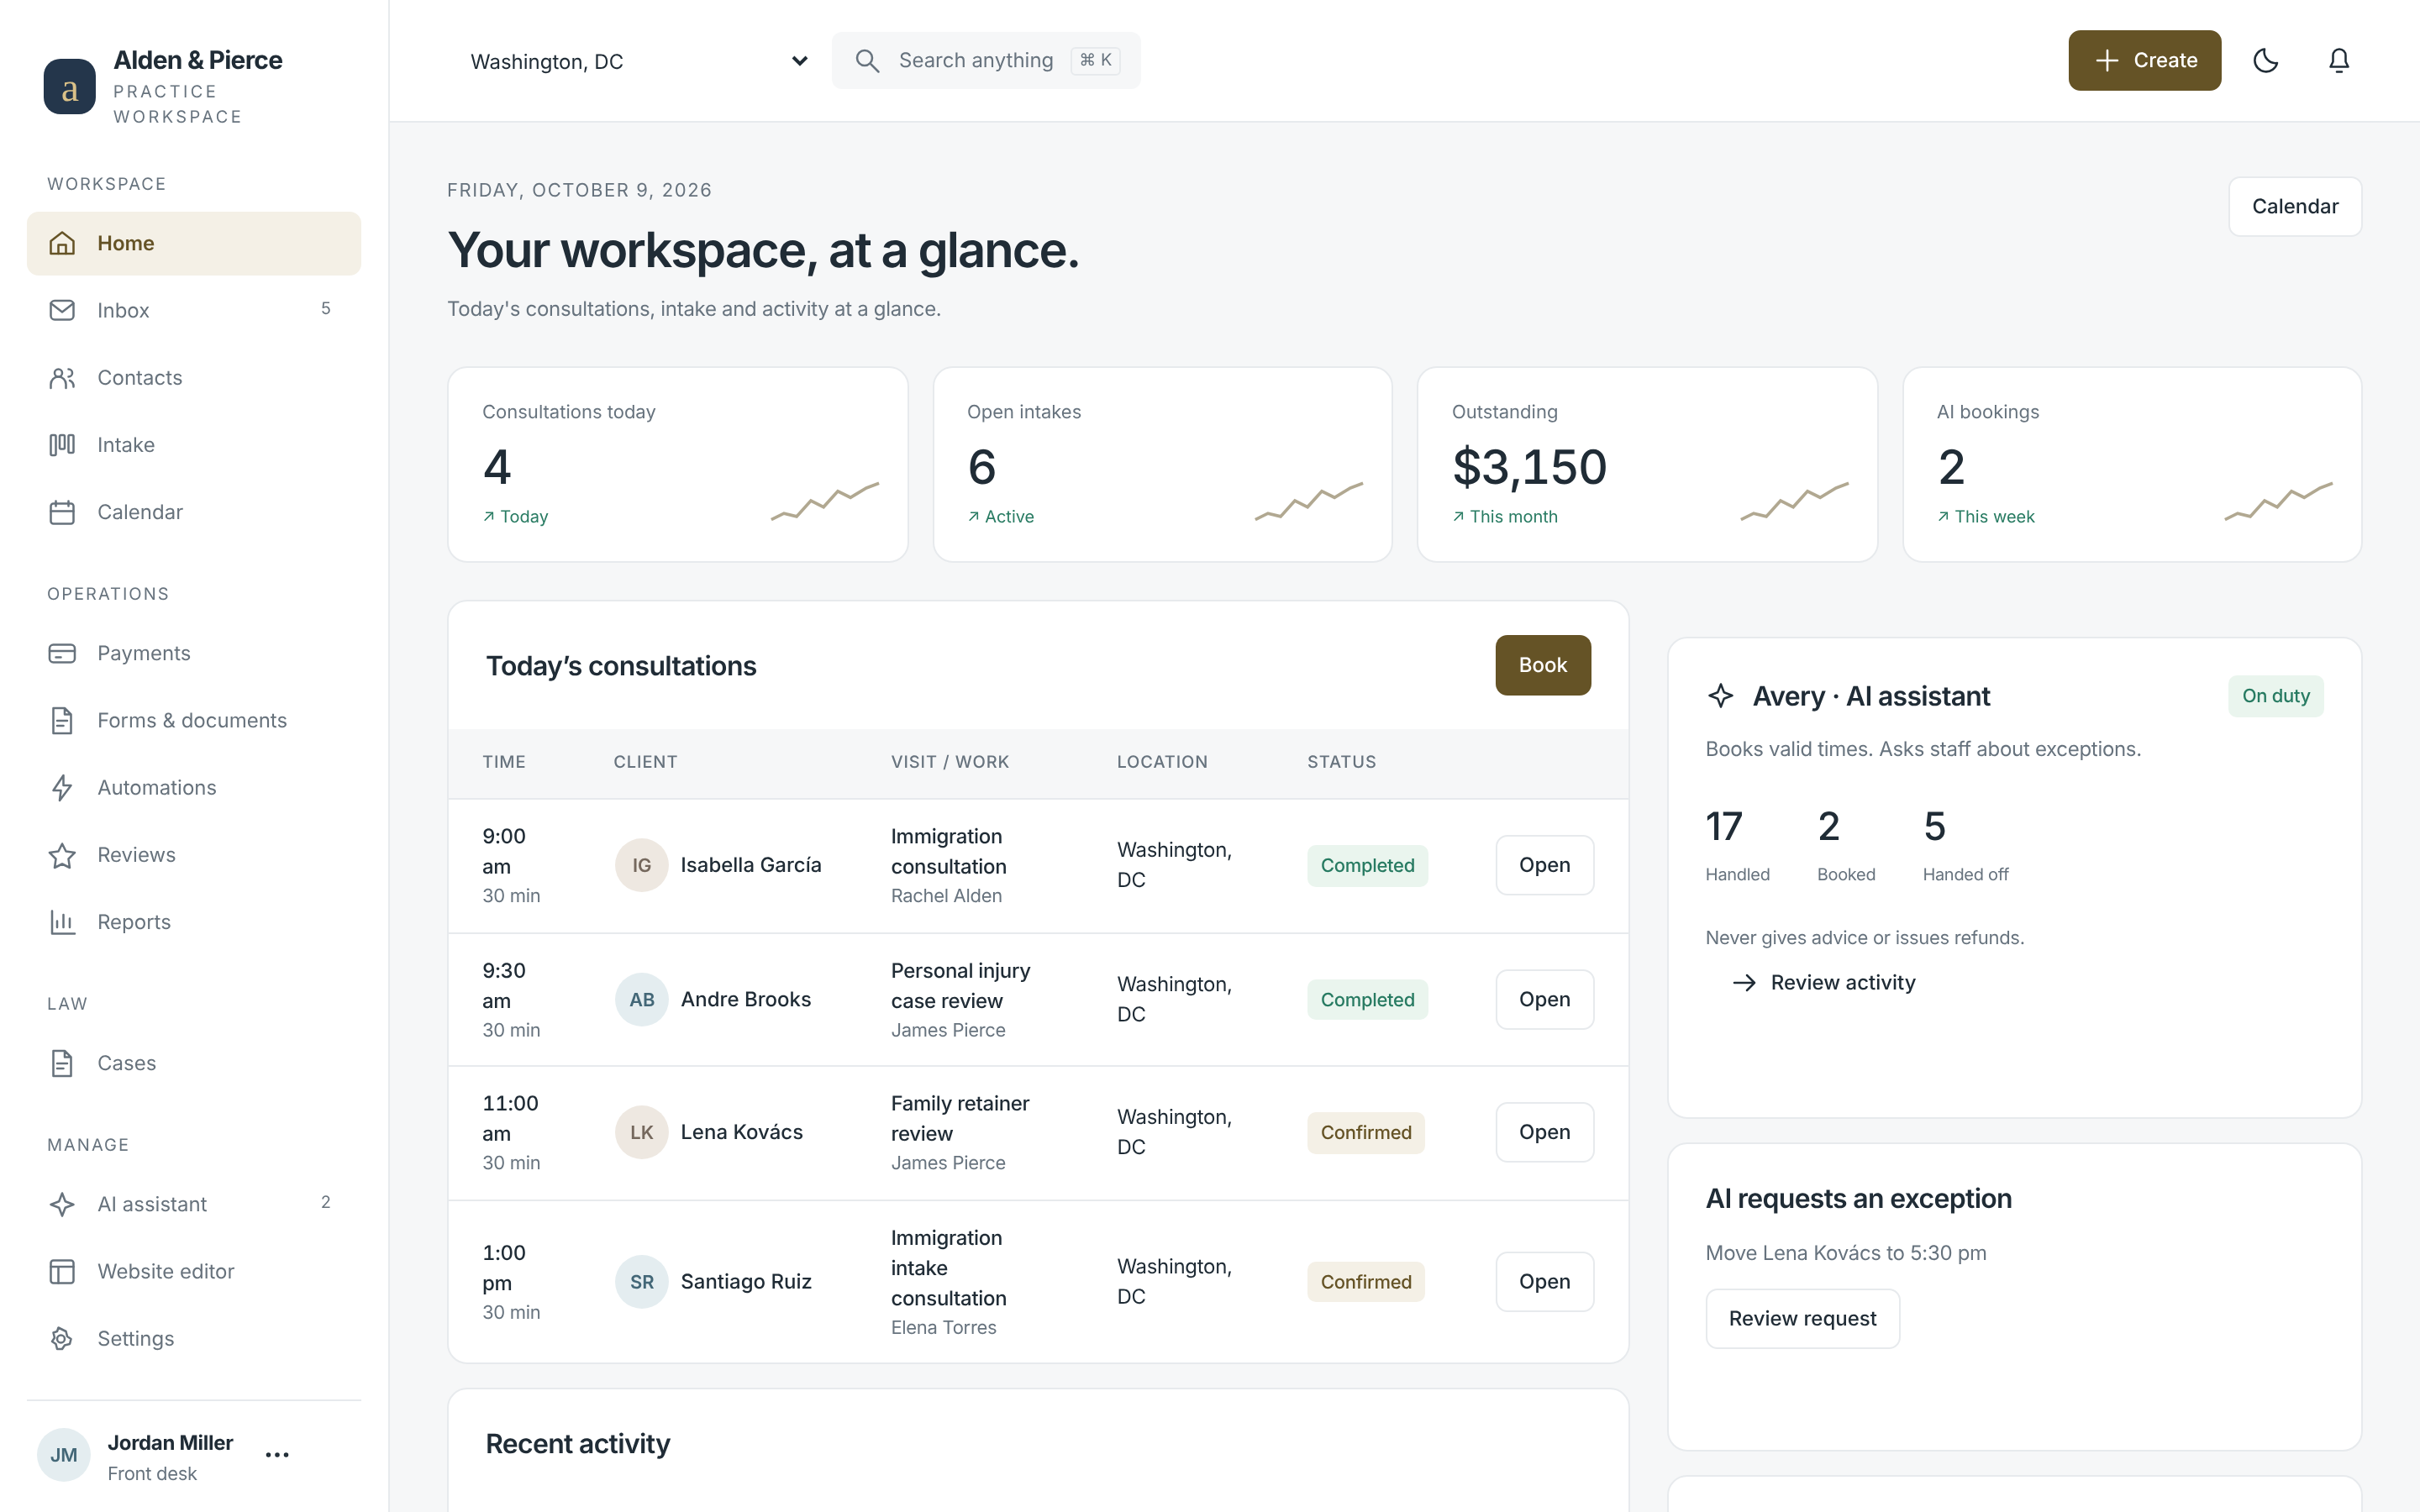Open Santiago Ruiz's consultation
The image size is (2420, 1512).
(1544, 1281)
